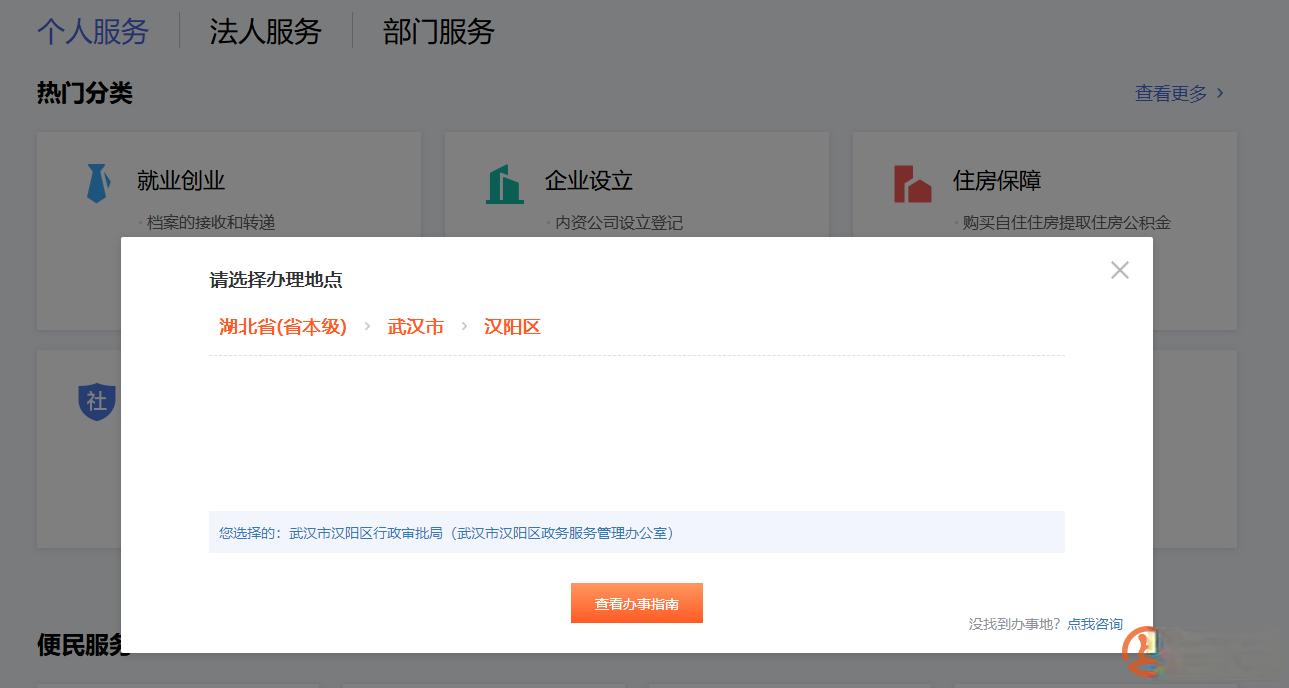The image size is (1289, 688).
Task: Close the location selection dialog
Action: (x=1119, y=270)
